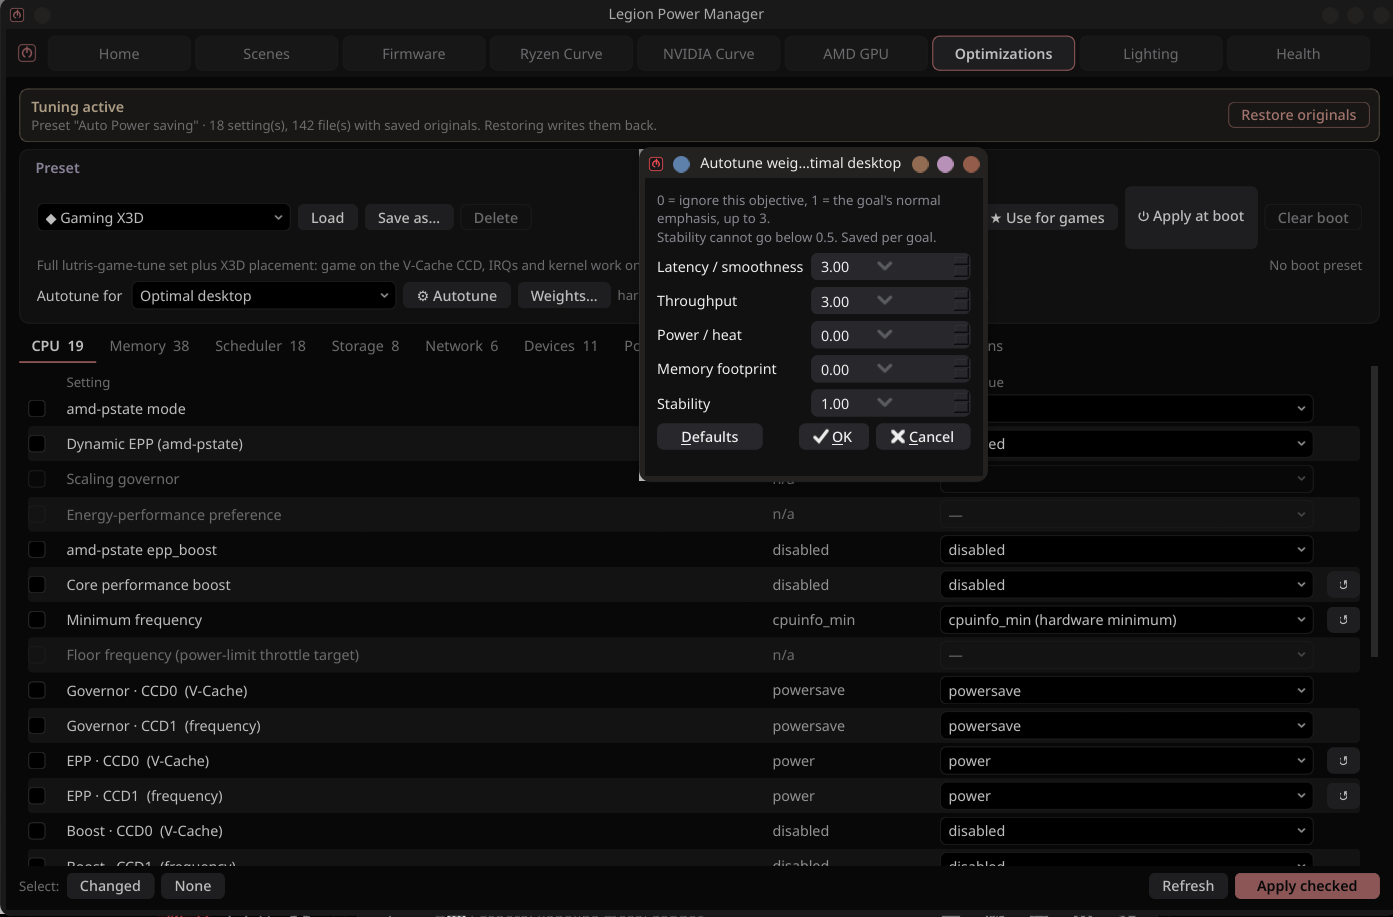Open Governor CCD0 powersave dropdown

click(x=1126, y=691)
